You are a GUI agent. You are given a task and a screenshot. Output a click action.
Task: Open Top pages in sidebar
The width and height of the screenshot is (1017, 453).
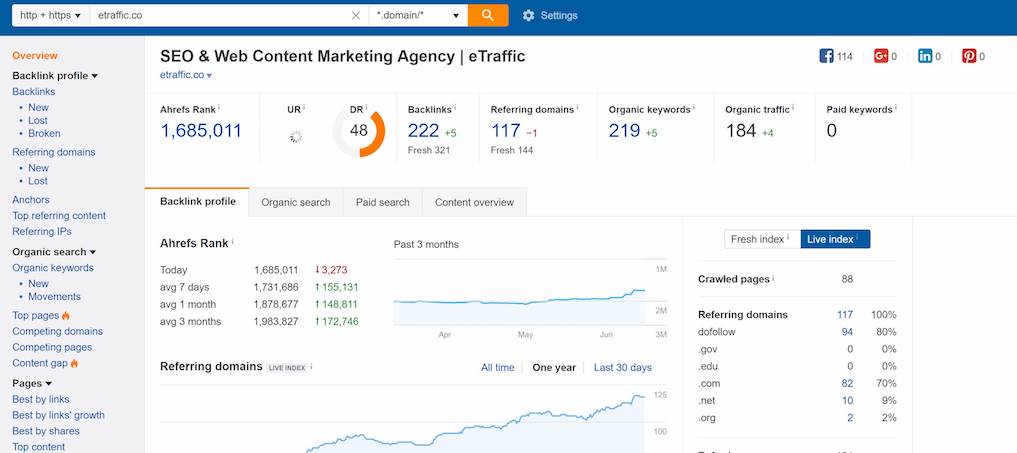pyautogui.click(x=36, y=315)
